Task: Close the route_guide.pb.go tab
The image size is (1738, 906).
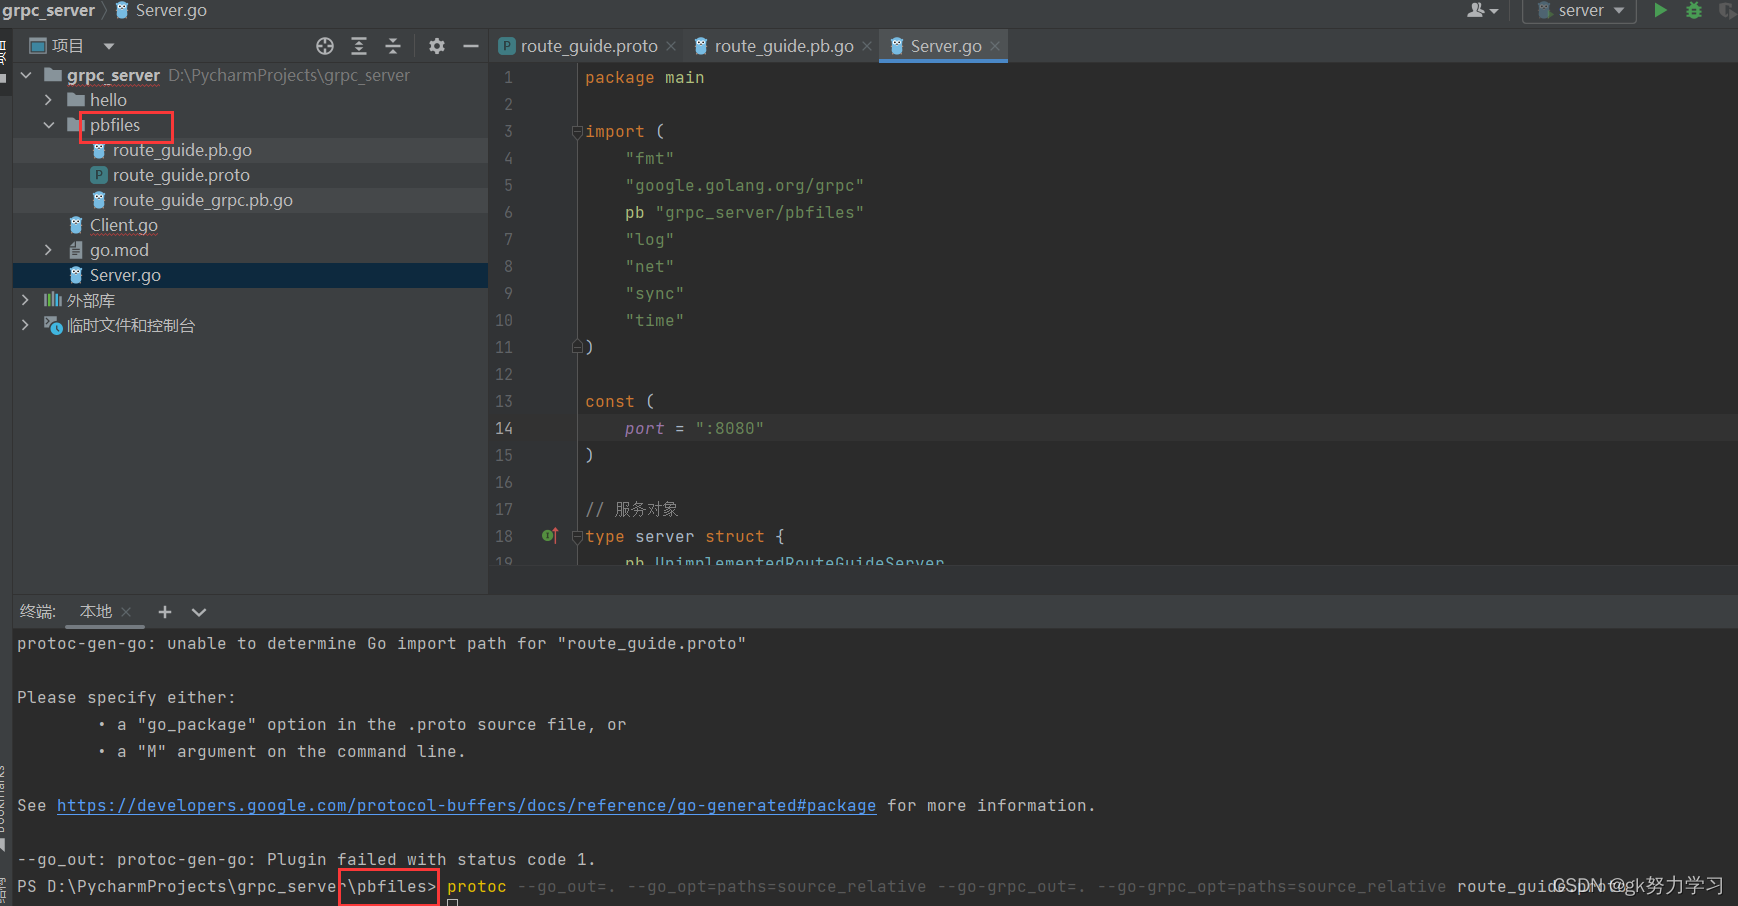Action: (x=867, y=46)
